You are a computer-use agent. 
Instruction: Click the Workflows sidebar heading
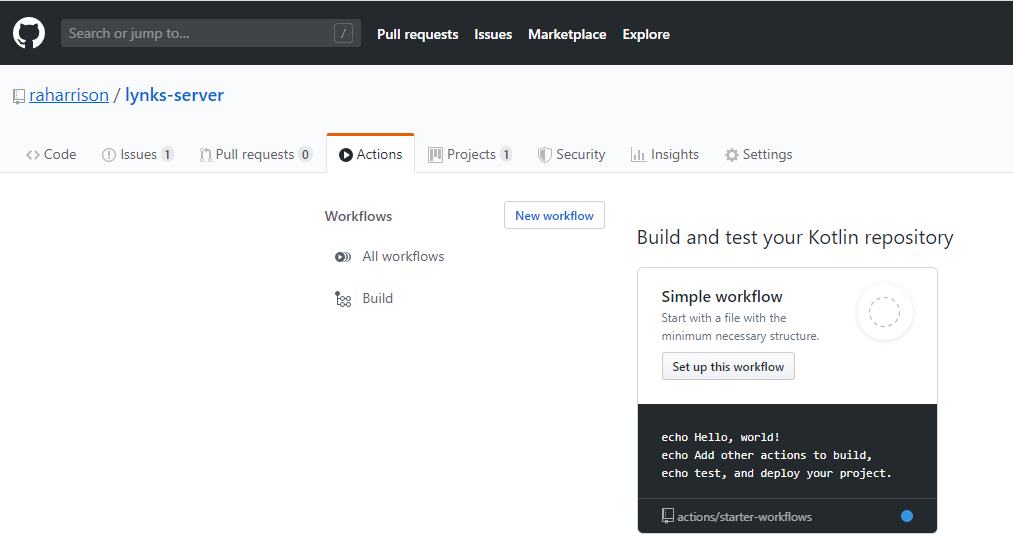[x=358, y=216]
